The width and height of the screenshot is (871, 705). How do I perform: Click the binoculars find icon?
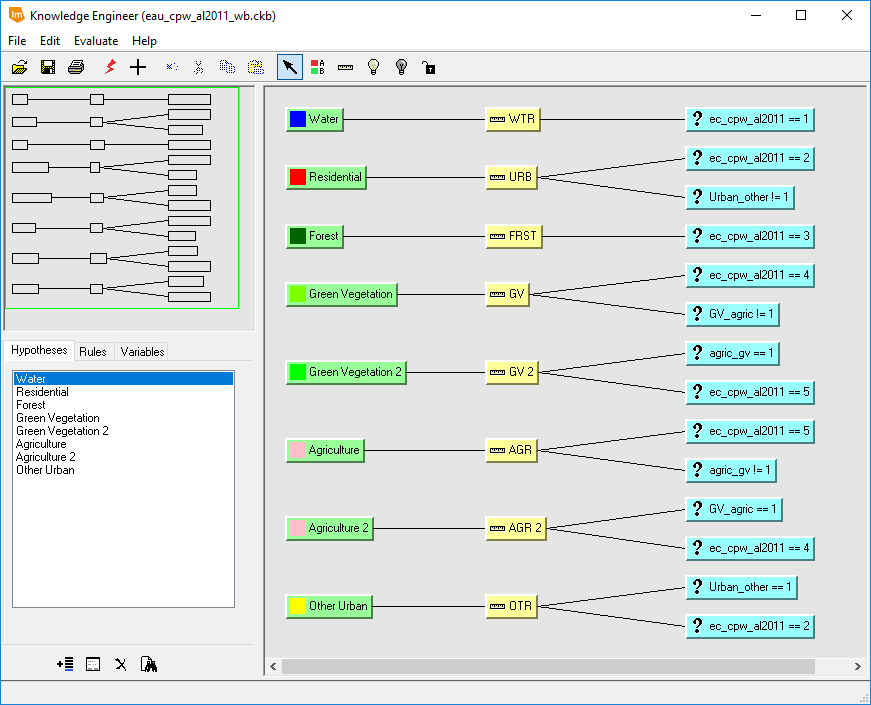point(147,663)
